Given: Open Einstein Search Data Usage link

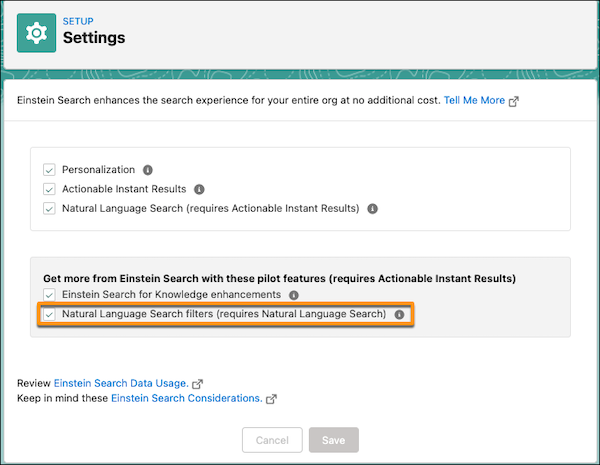Looking at the screenshot, I should 121,383.
